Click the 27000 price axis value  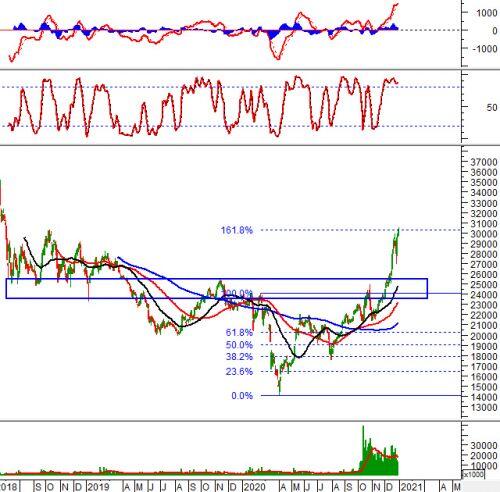(483, 264)
